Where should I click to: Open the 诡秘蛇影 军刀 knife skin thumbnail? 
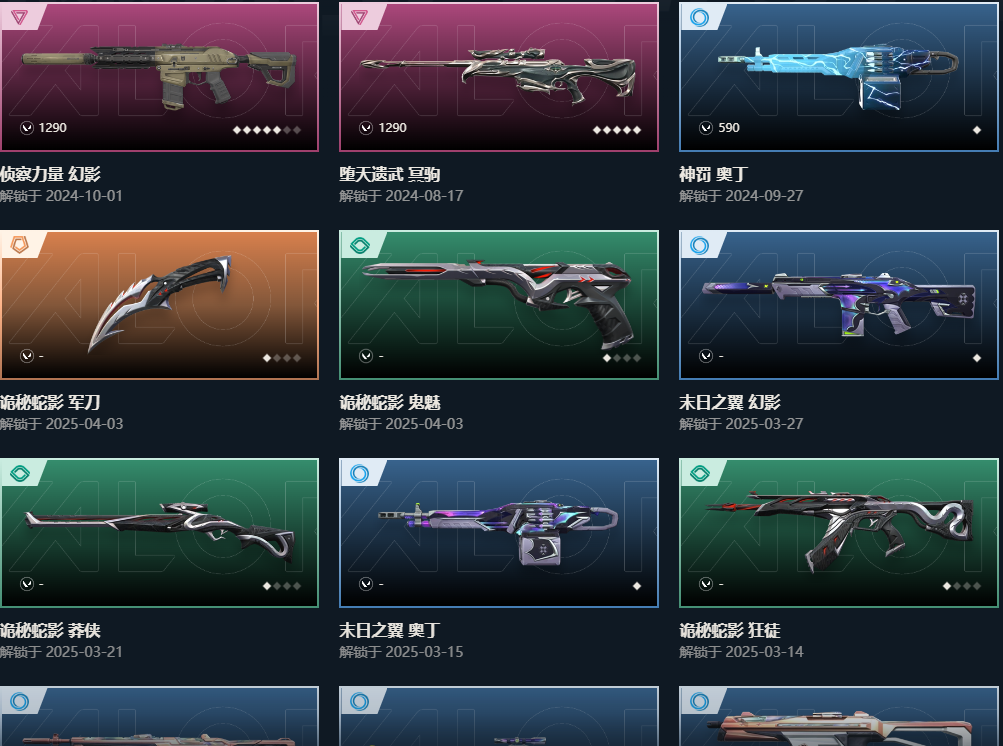point(159,305)
